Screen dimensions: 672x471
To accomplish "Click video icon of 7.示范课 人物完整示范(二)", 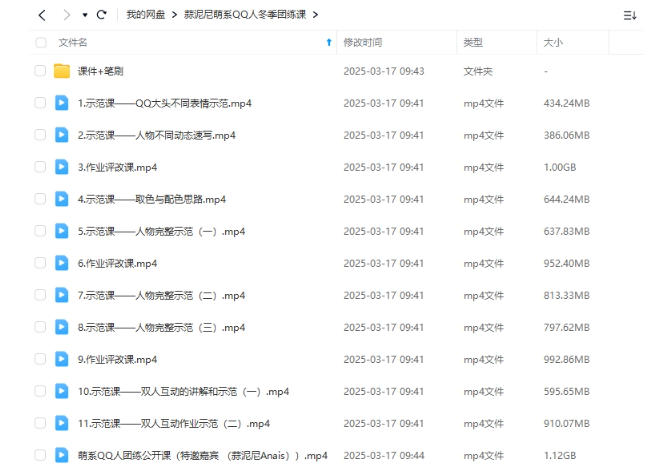I will [x=62, y=295].
